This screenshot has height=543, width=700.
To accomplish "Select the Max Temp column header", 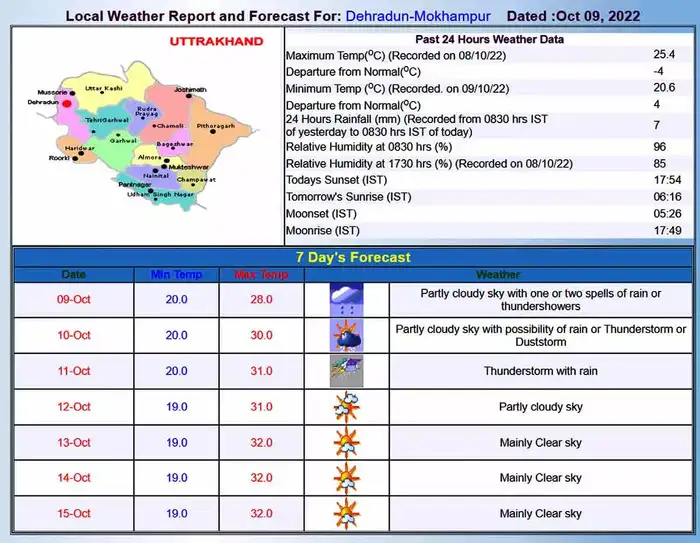I will (260, 274).
